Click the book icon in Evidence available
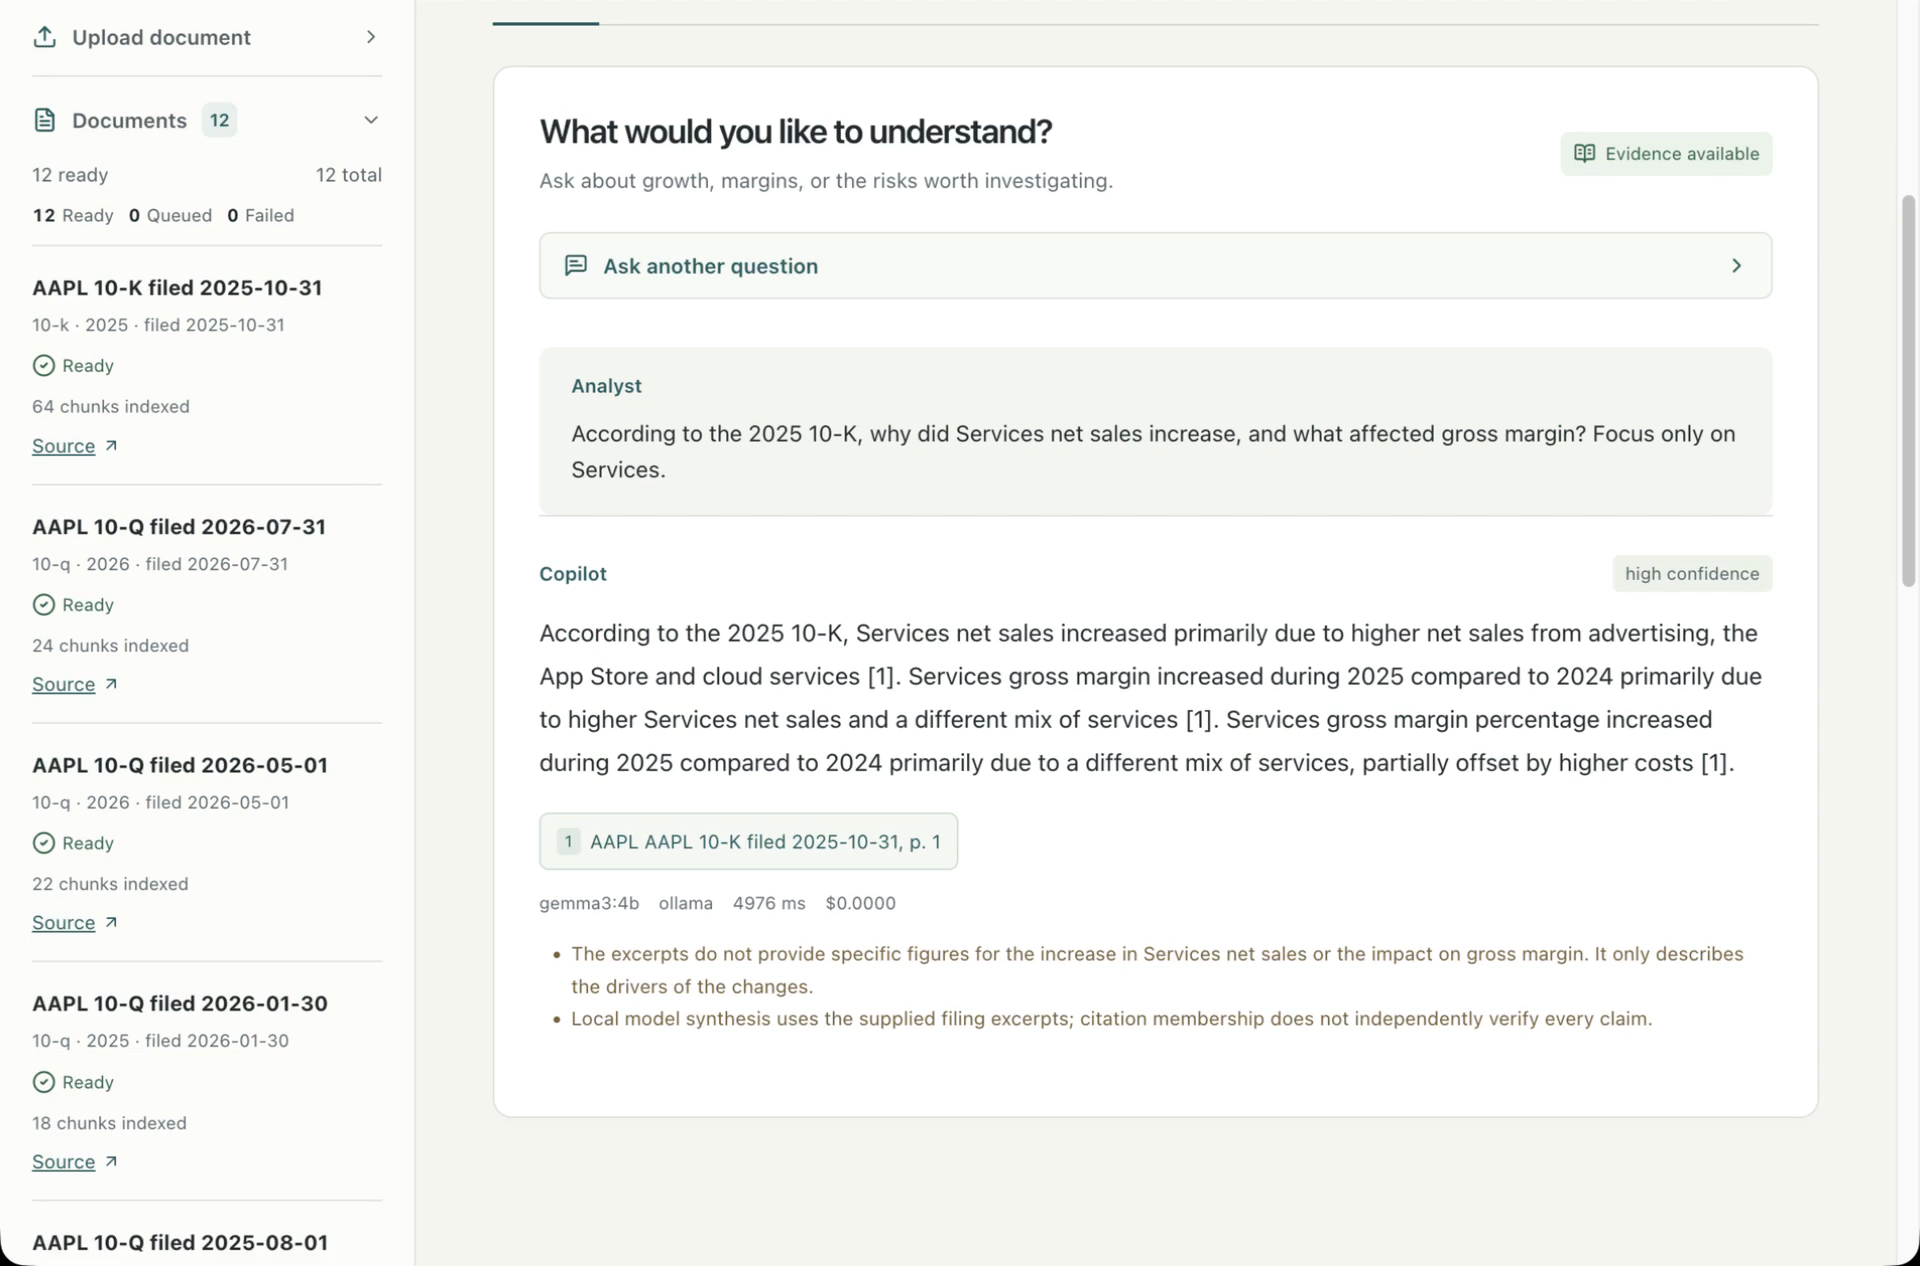Screen dimensions: 1920x1266 click(1585, 153)
